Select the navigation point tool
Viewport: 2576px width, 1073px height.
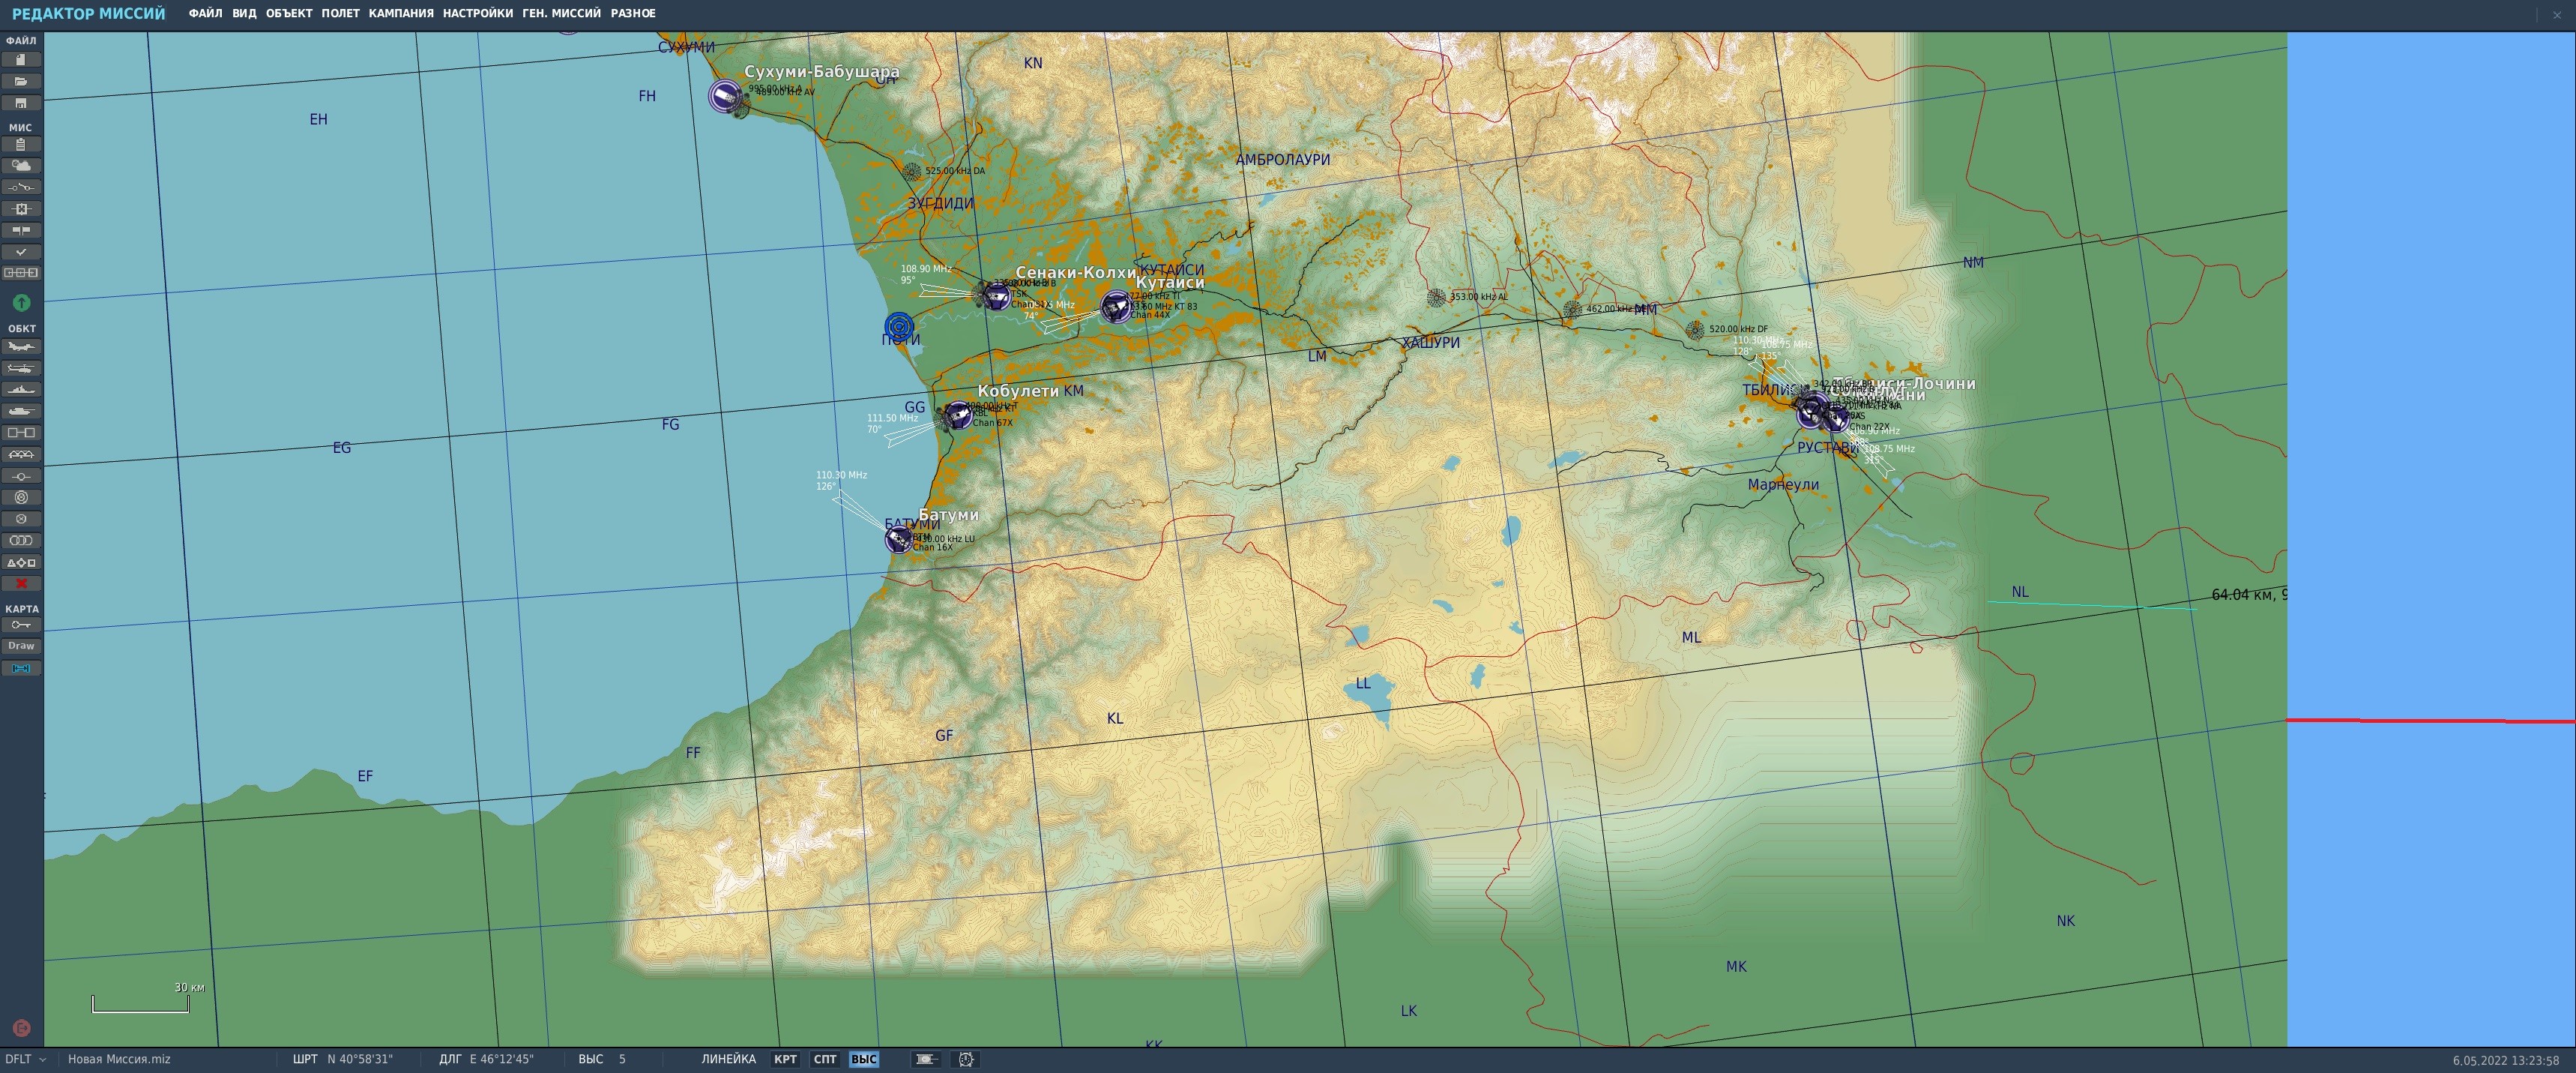(21, 476)
